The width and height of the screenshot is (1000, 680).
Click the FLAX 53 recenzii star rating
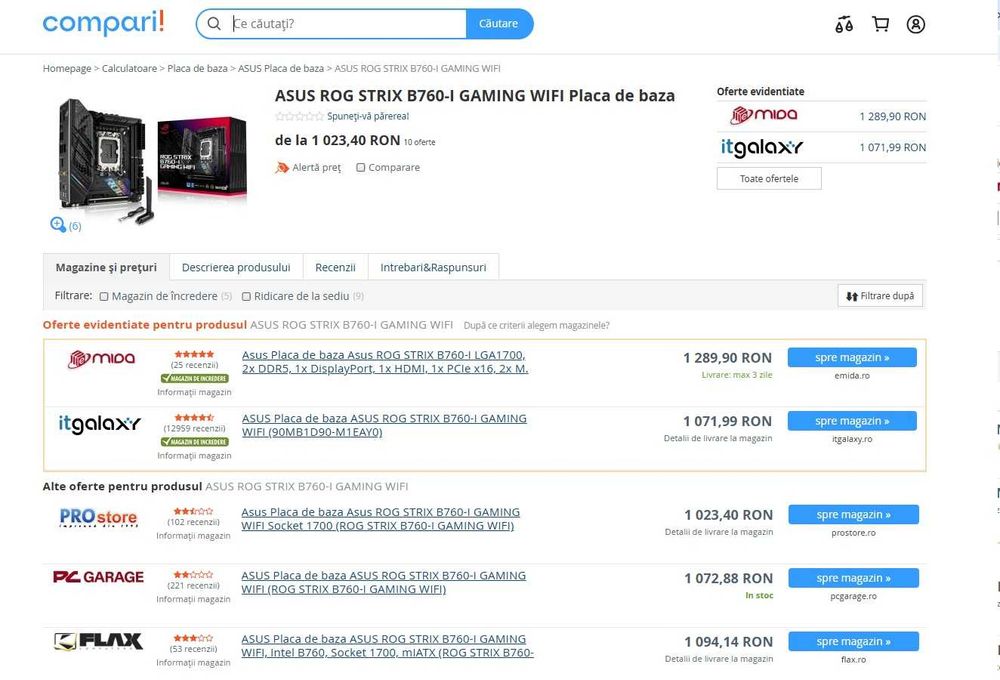(193, 638)
